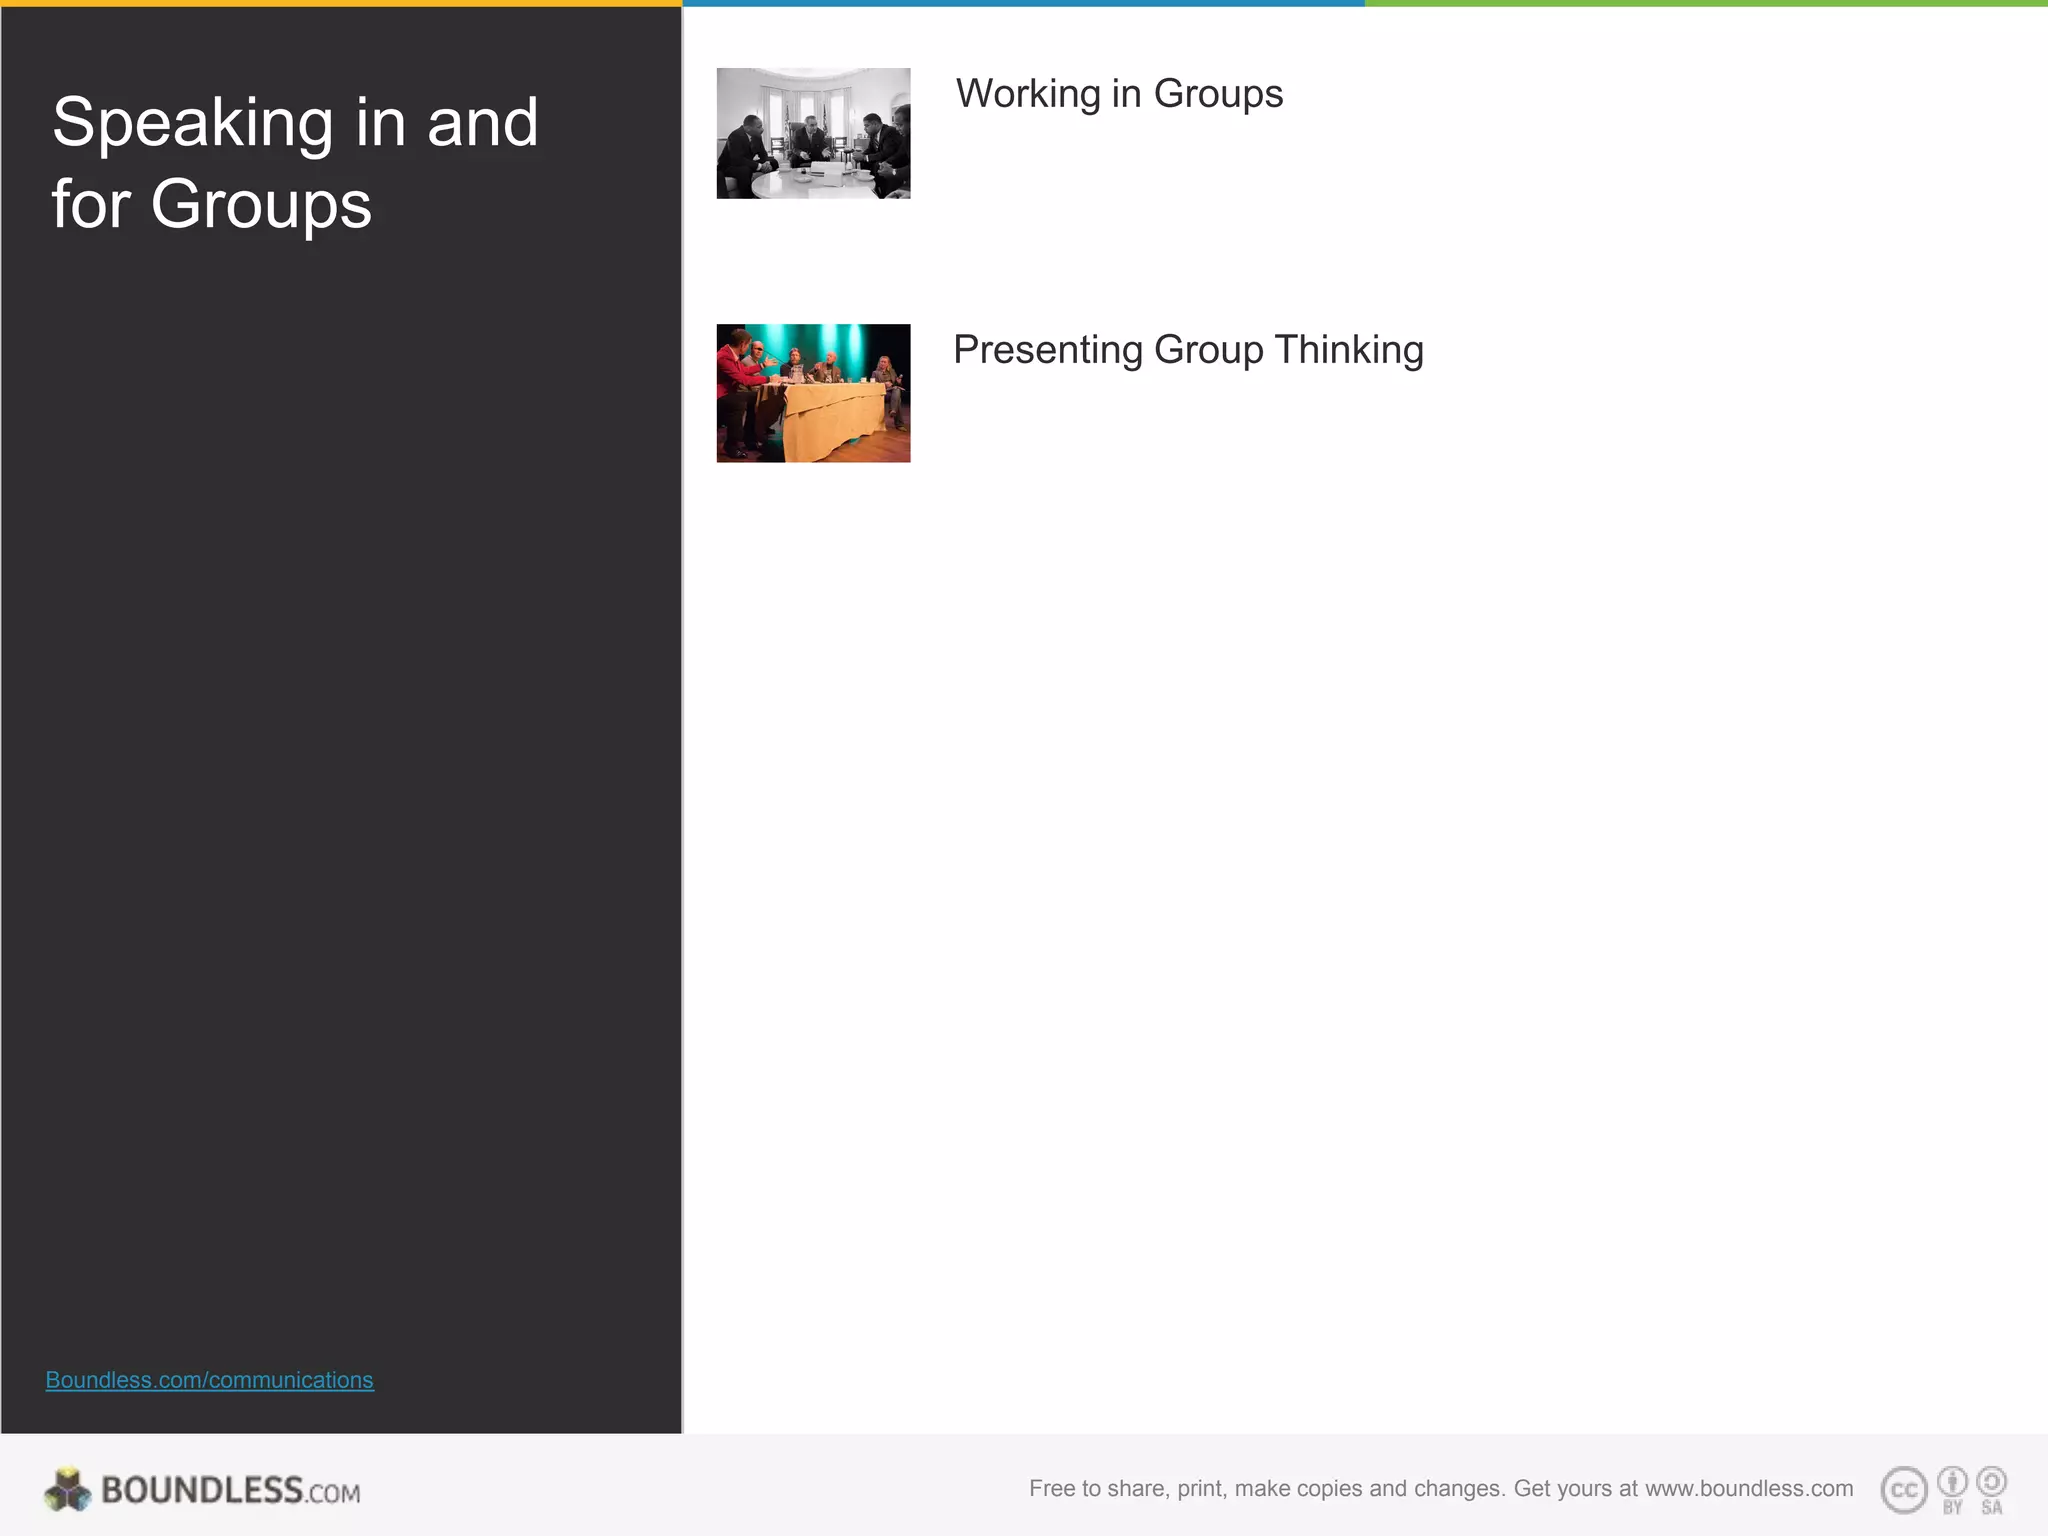
Task: Click the Boundless cube logo icon
Action: 68,1490
